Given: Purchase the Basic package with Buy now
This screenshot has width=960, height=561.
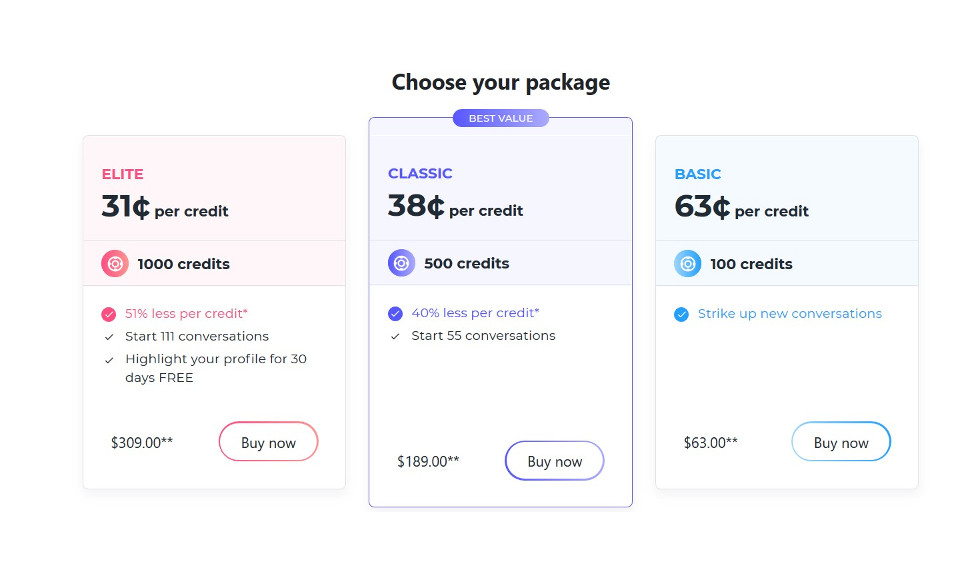Looking at the screenshot, I should pos(841,442).
